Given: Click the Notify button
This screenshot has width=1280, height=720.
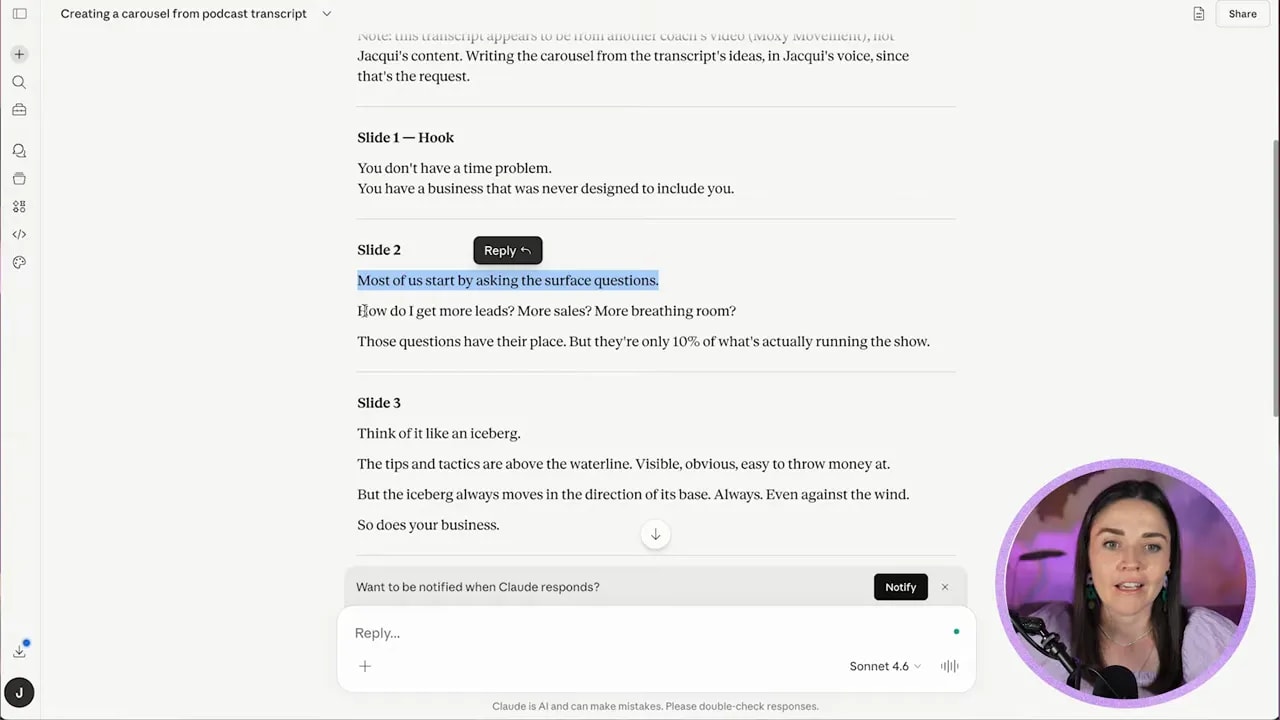Looking at the screenshot, I should pyautogui.click(x=900, y=587).
